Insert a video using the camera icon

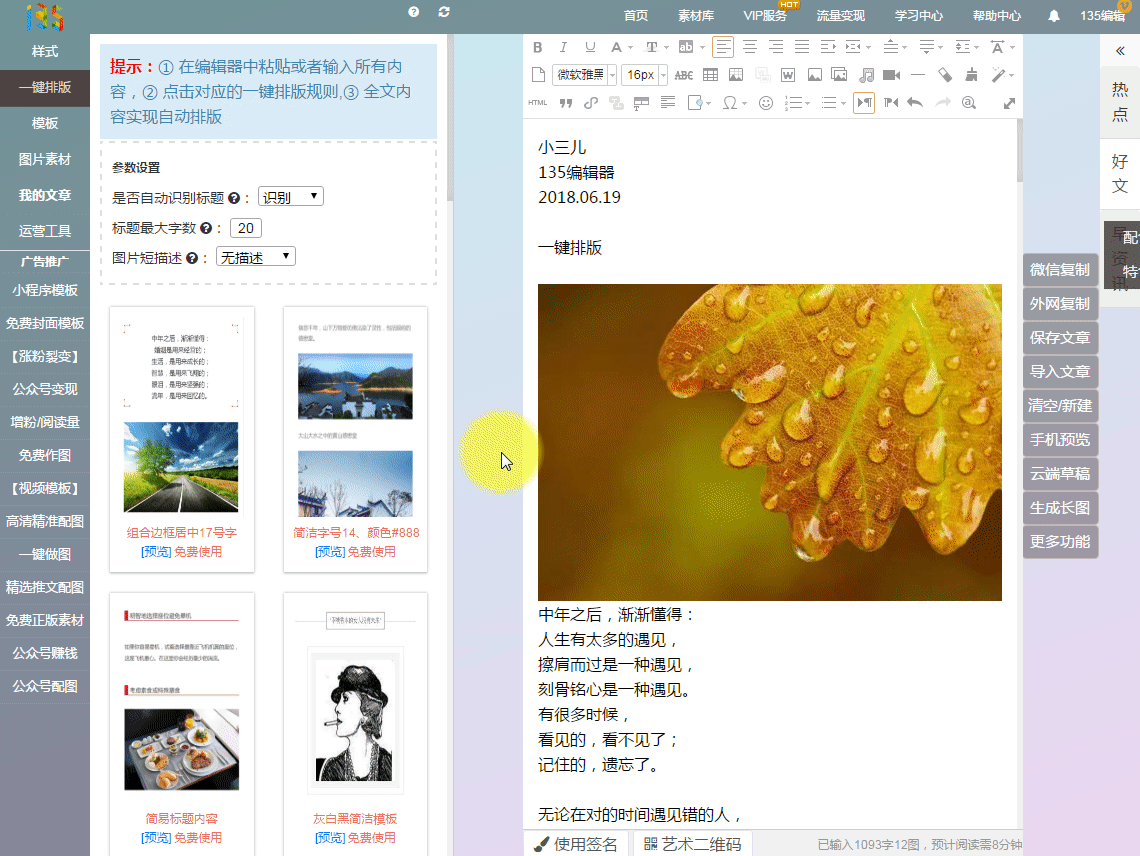click(x=890, y=74)
